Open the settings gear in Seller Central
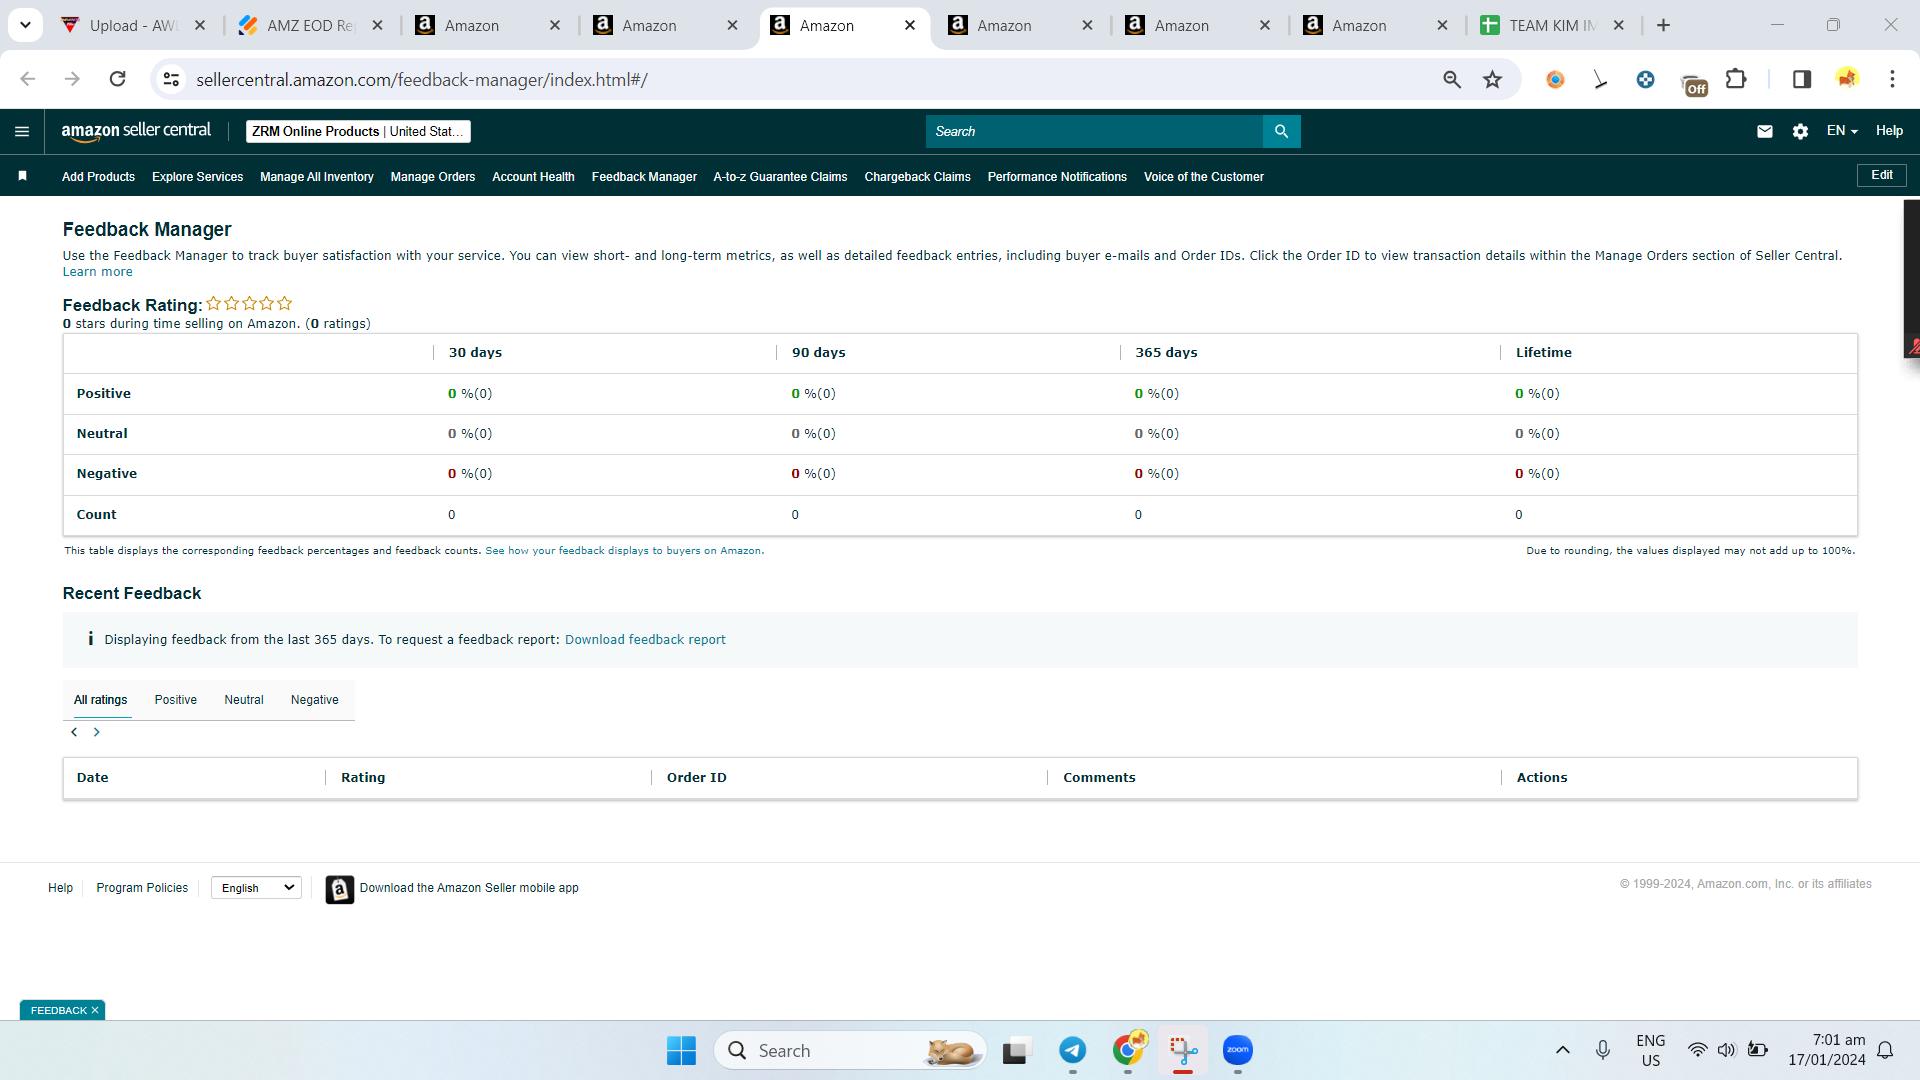This screenshot has width=1920, height=1080. click(1800, 131)
